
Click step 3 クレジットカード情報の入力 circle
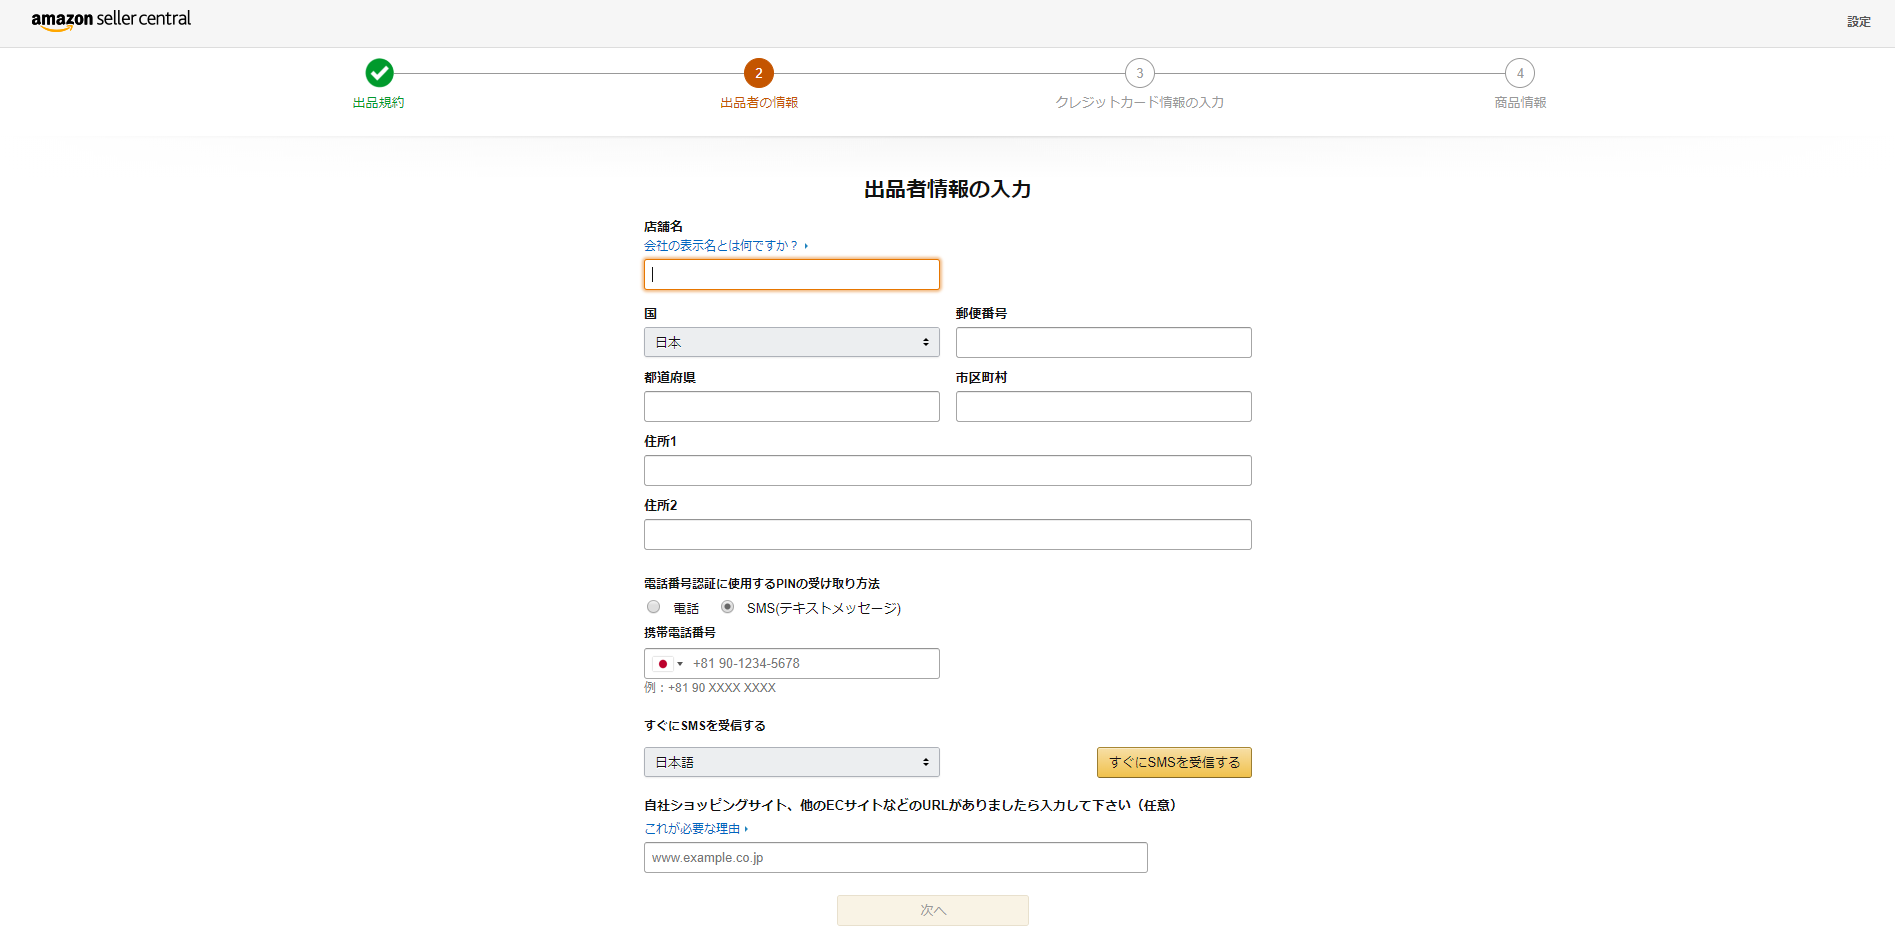[x=1139, y=73]
